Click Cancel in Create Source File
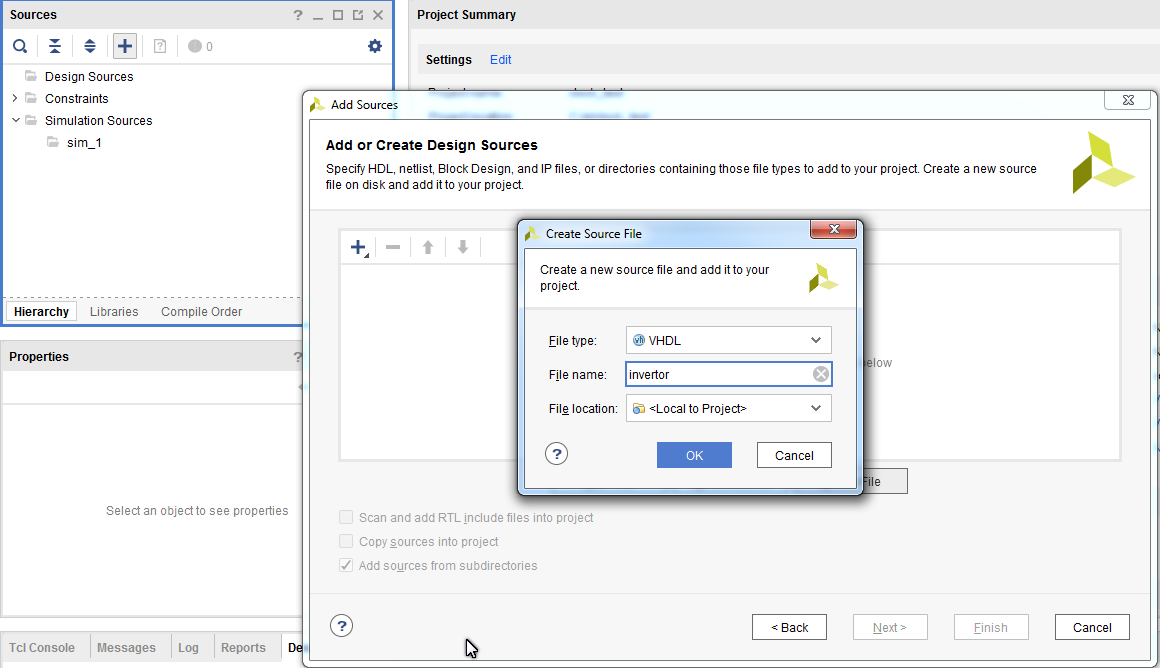 click(x=794, y=455)
